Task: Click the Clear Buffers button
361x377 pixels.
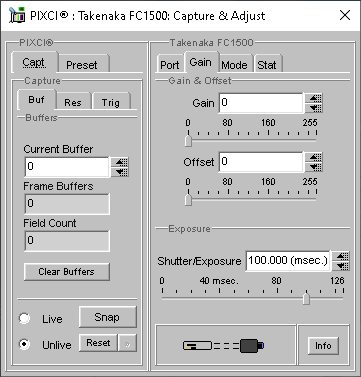Action: 67,272
